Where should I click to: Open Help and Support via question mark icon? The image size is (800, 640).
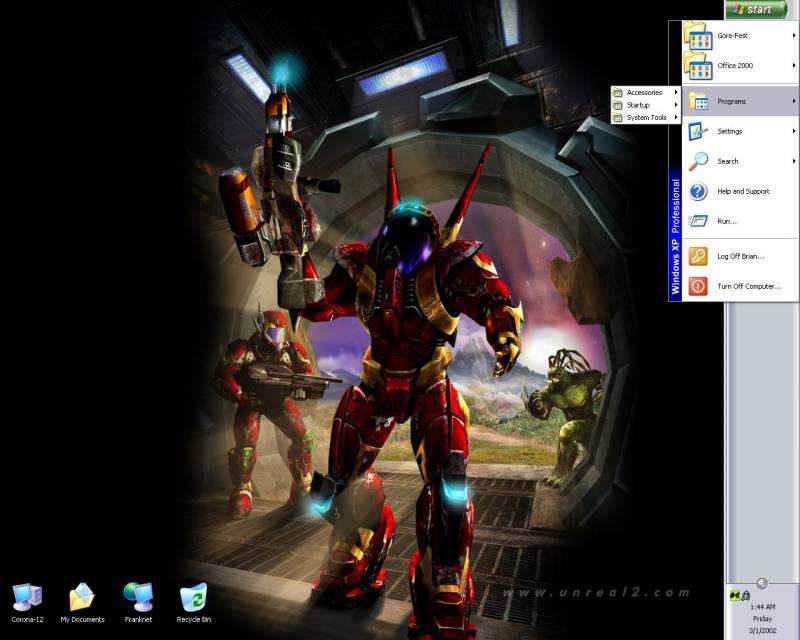[x=697, y=191]
